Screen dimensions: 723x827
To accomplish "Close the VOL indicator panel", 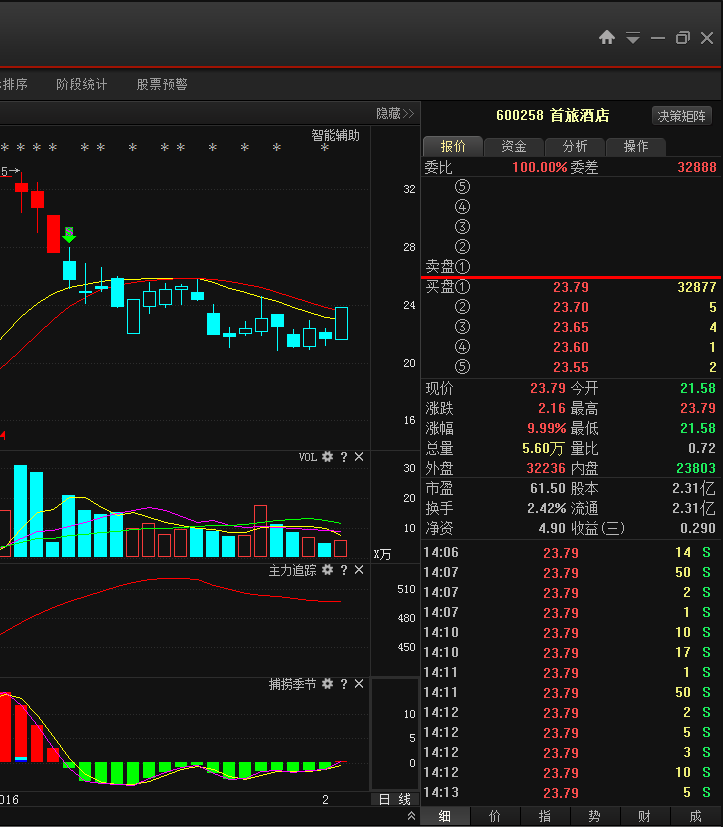I will pos(359,457).
